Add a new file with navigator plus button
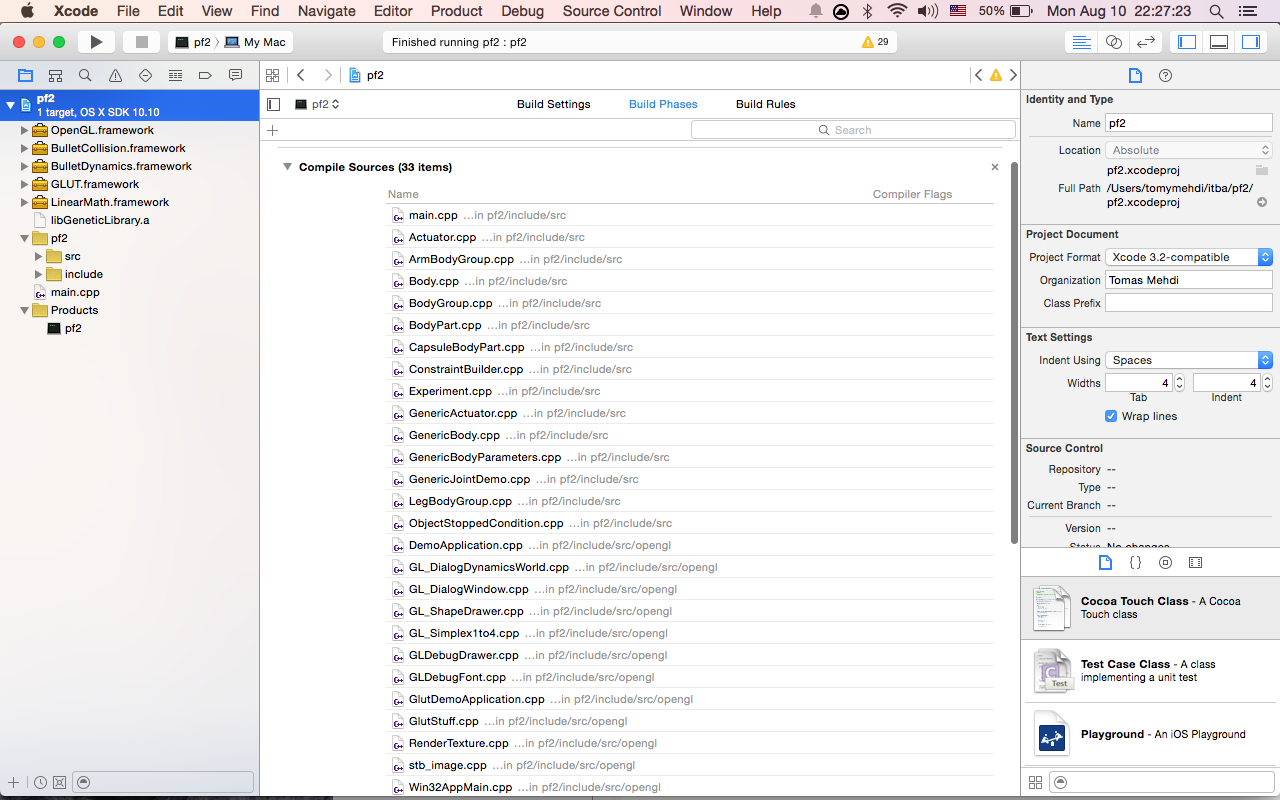This screenshot has width=1280, height=800. click(13, 782)
